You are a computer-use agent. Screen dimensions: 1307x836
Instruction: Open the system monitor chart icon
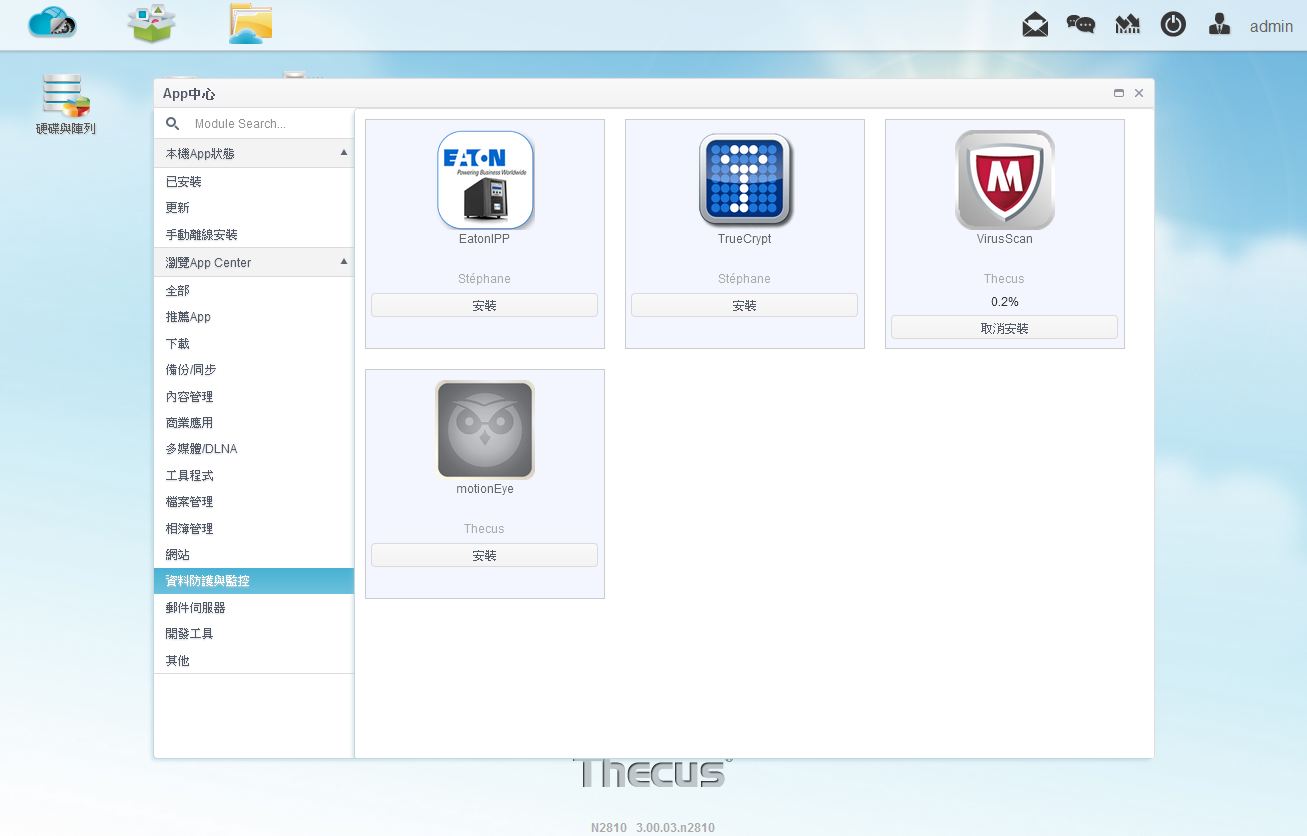[x=1127, y=25]
